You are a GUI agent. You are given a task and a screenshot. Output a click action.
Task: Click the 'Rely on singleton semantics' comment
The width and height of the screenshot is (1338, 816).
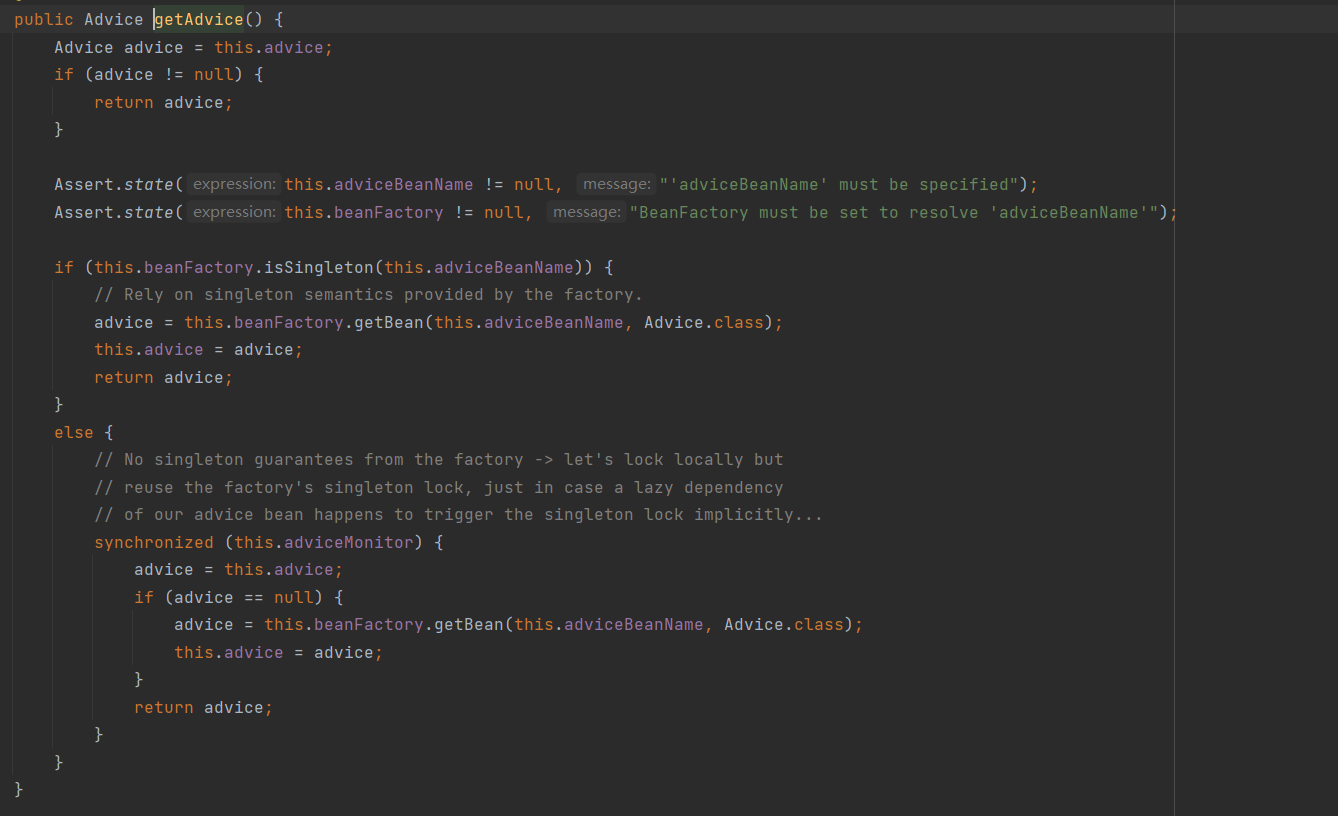(368, 295)
